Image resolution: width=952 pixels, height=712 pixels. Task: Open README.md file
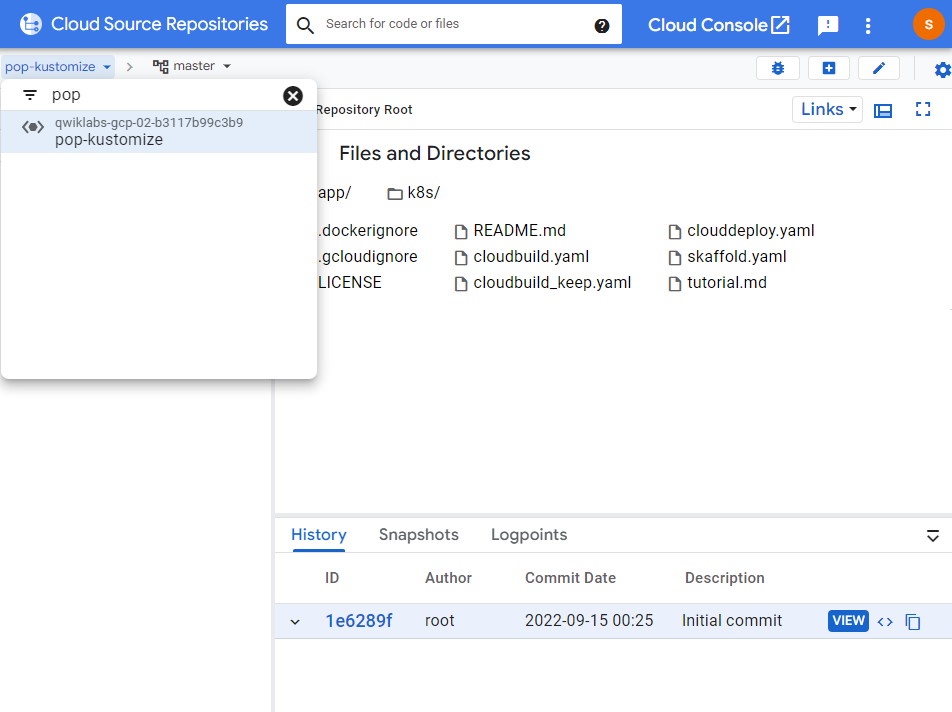(x=511, y=231)
